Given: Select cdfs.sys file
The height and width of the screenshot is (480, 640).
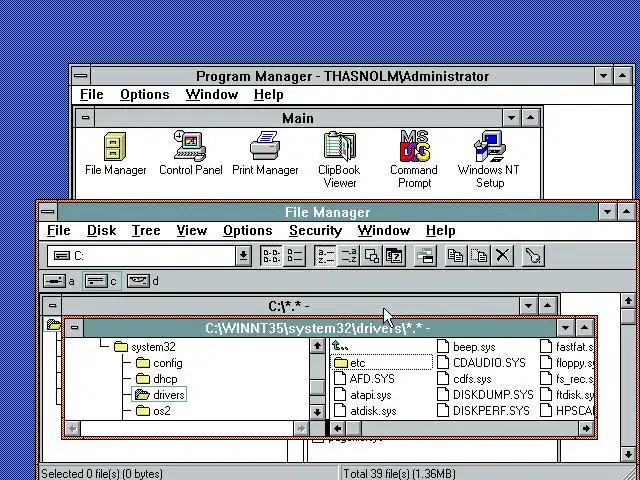Looking at the screenshot, I should click(x=464, y=379).
